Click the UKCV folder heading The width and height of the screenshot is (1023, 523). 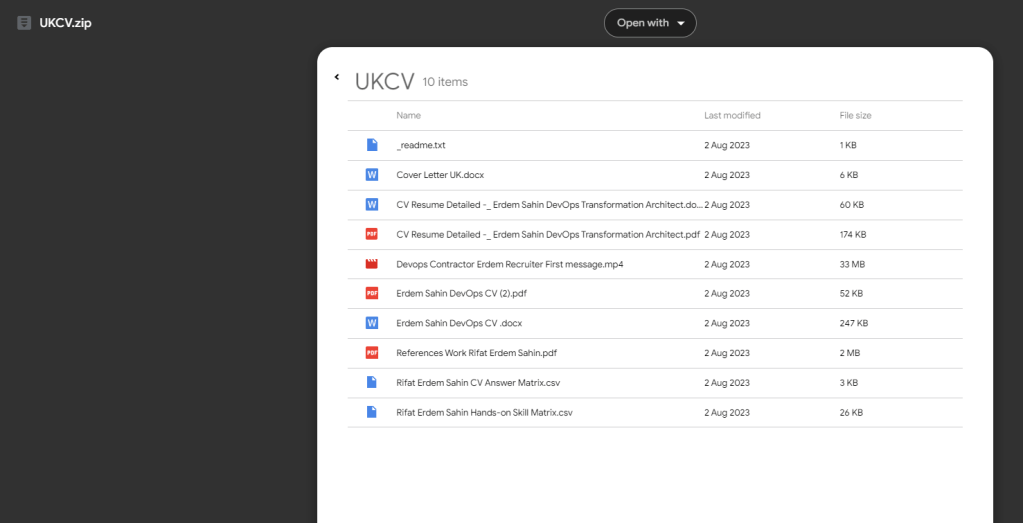385,82
